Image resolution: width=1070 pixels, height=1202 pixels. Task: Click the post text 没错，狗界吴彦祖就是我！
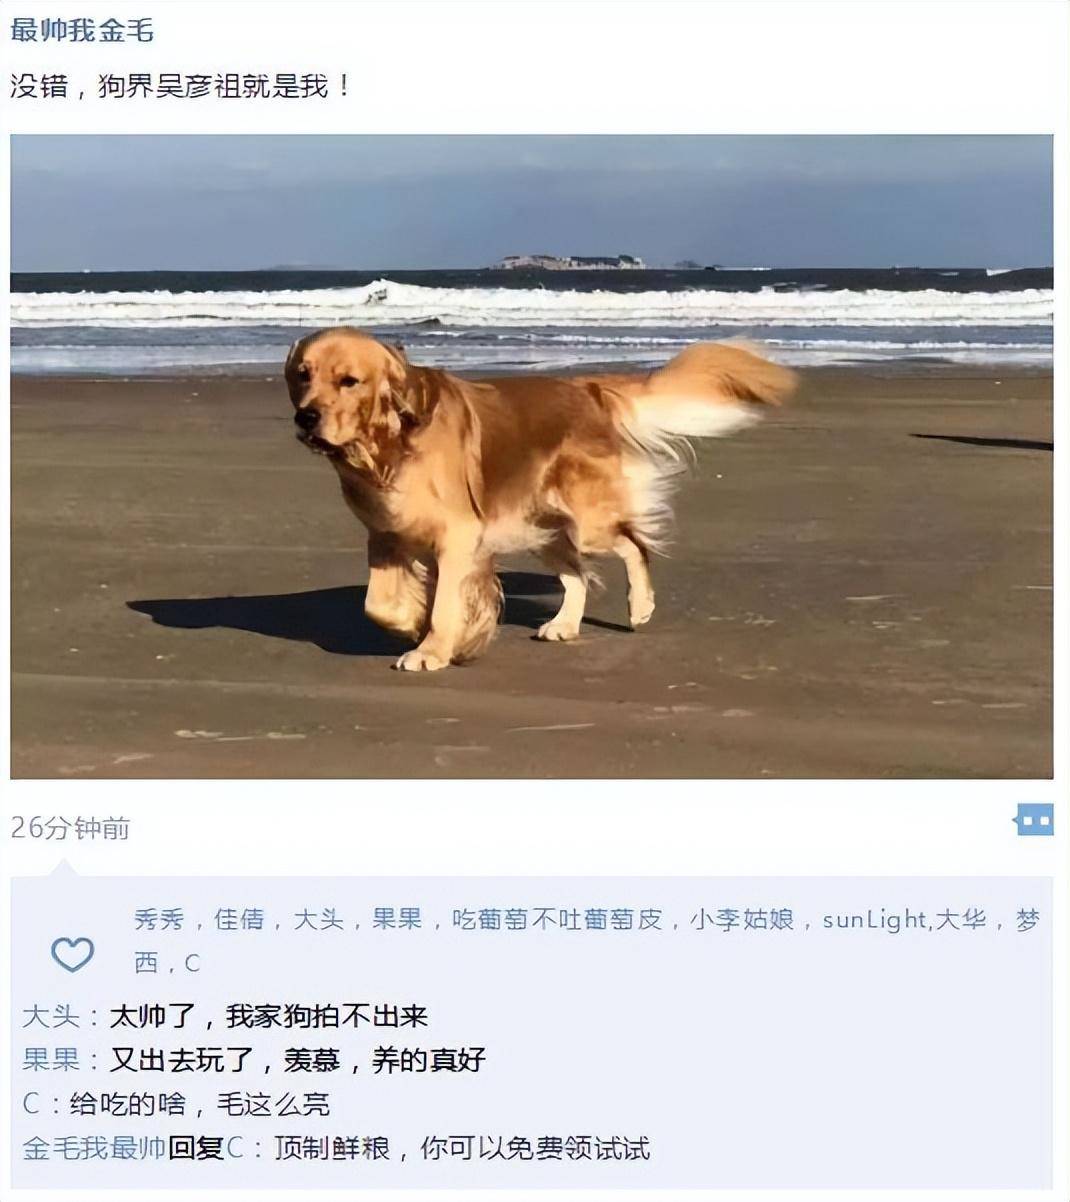(182, 86)
